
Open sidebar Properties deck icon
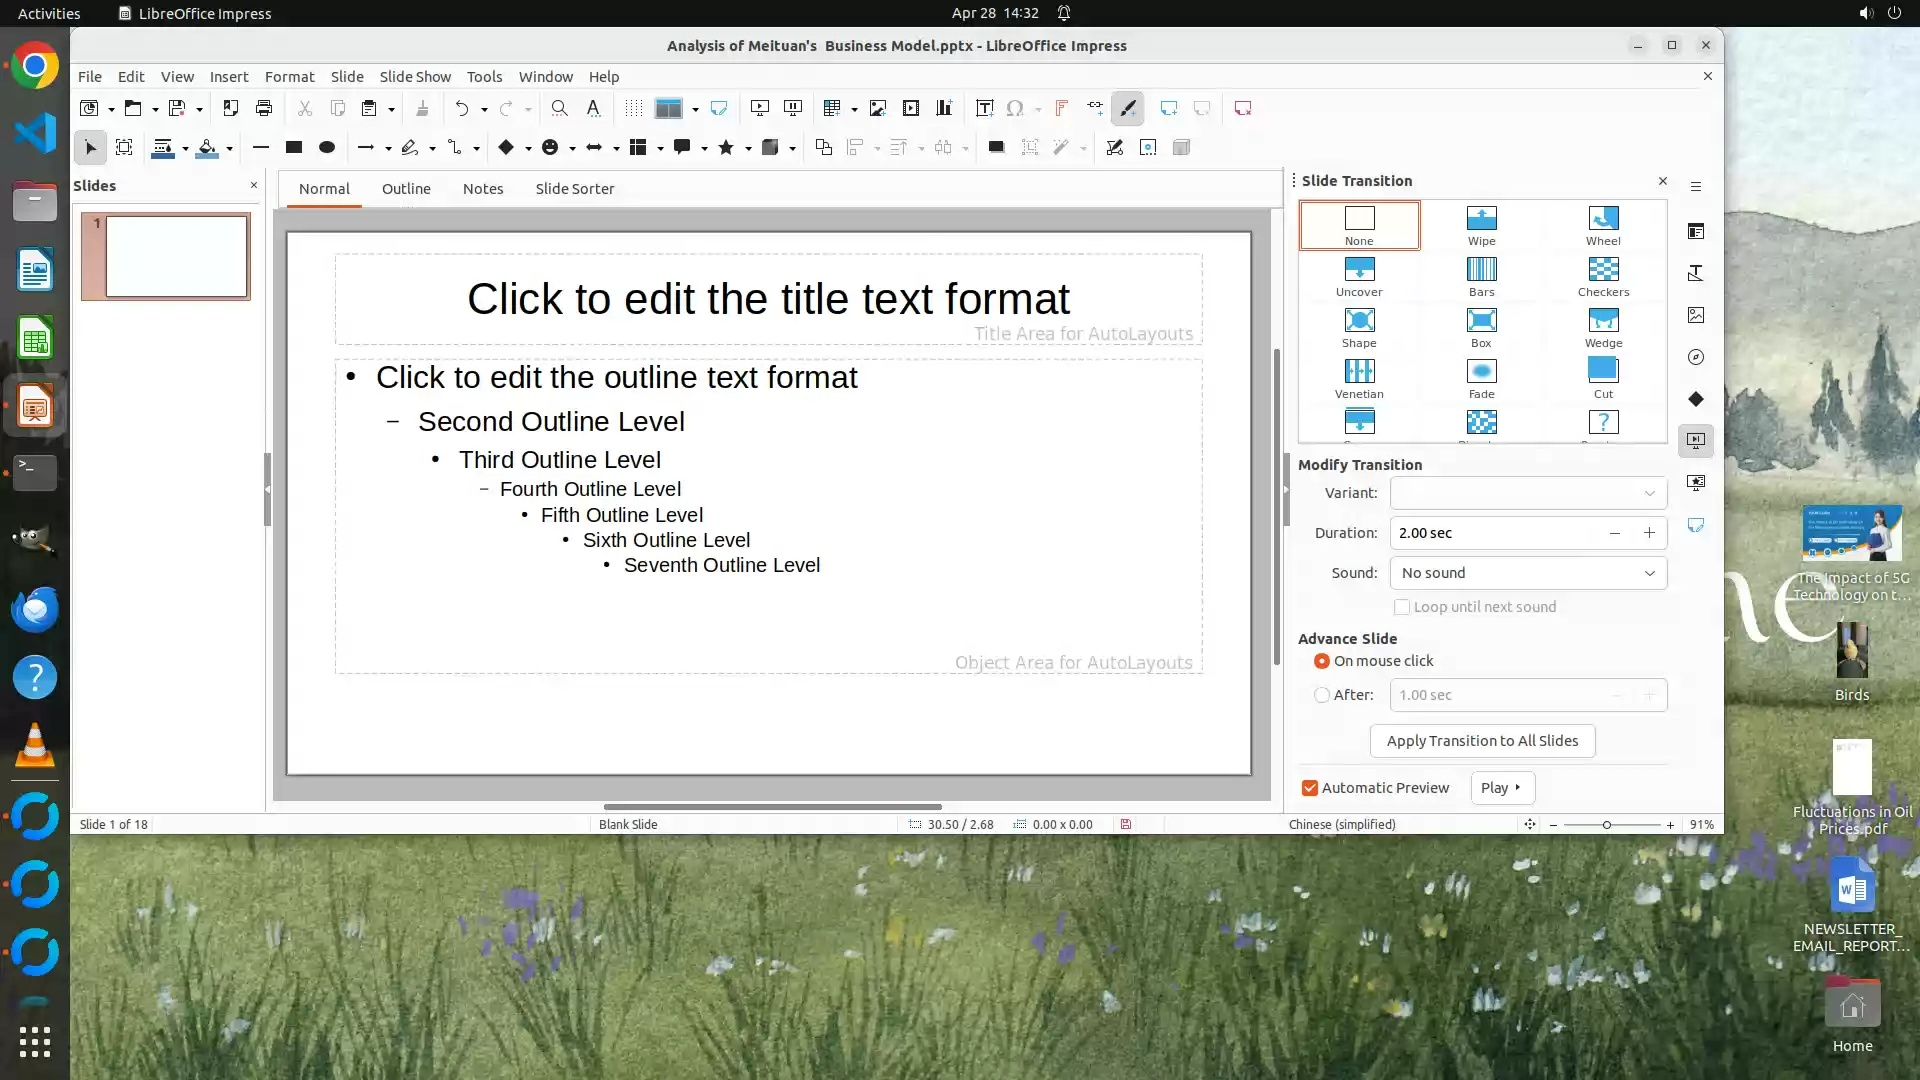point(1695,231)
